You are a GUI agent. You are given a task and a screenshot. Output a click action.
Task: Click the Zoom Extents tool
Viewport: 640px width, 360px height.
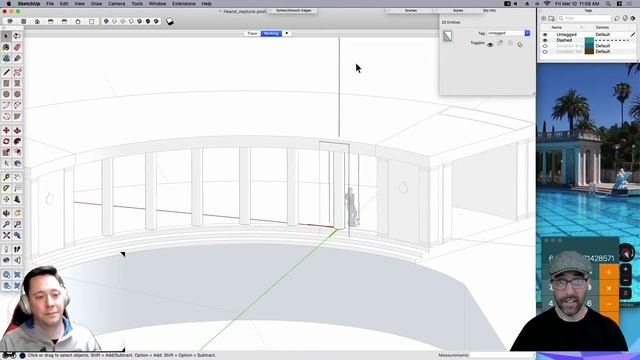coord(6,236)
